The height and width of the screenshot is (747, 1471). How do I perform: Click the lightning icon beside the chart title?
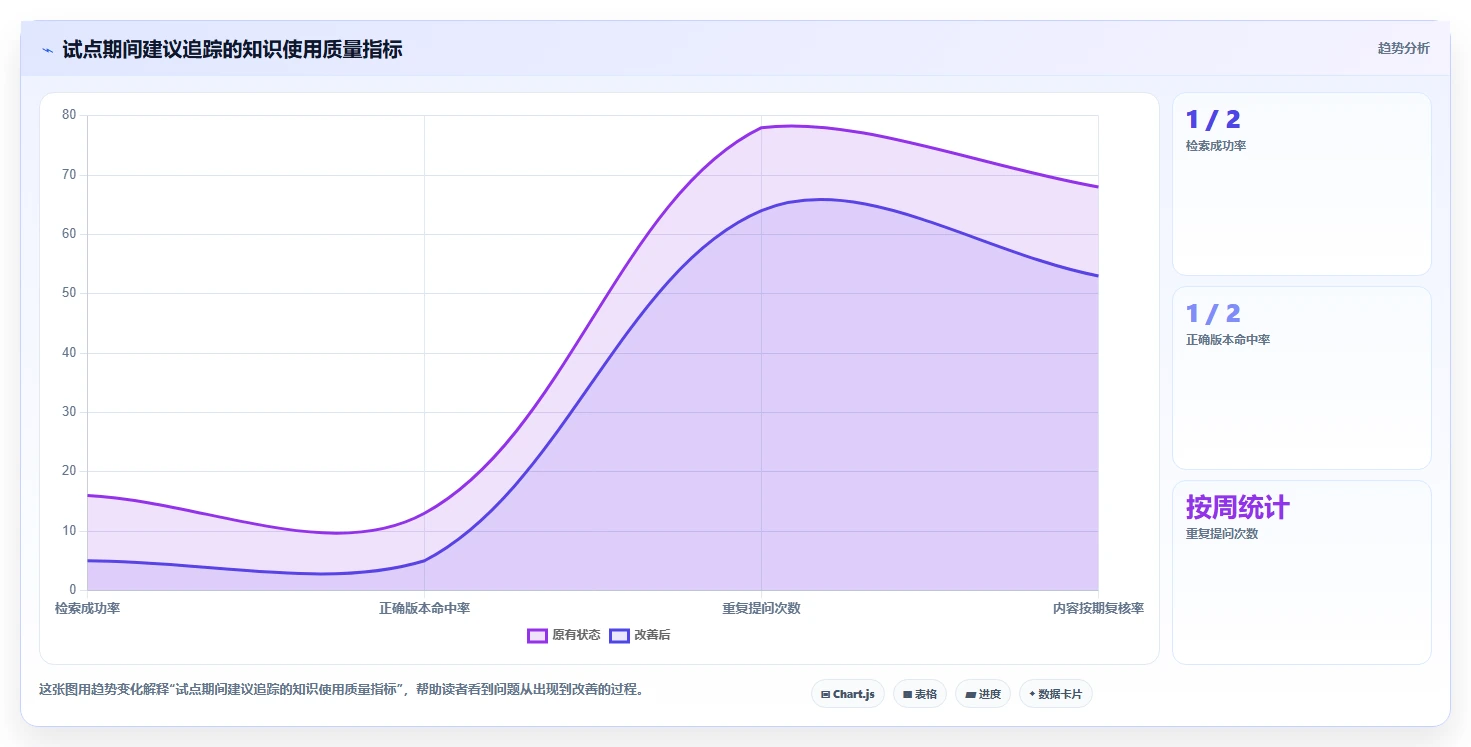(x=47, y=50)
